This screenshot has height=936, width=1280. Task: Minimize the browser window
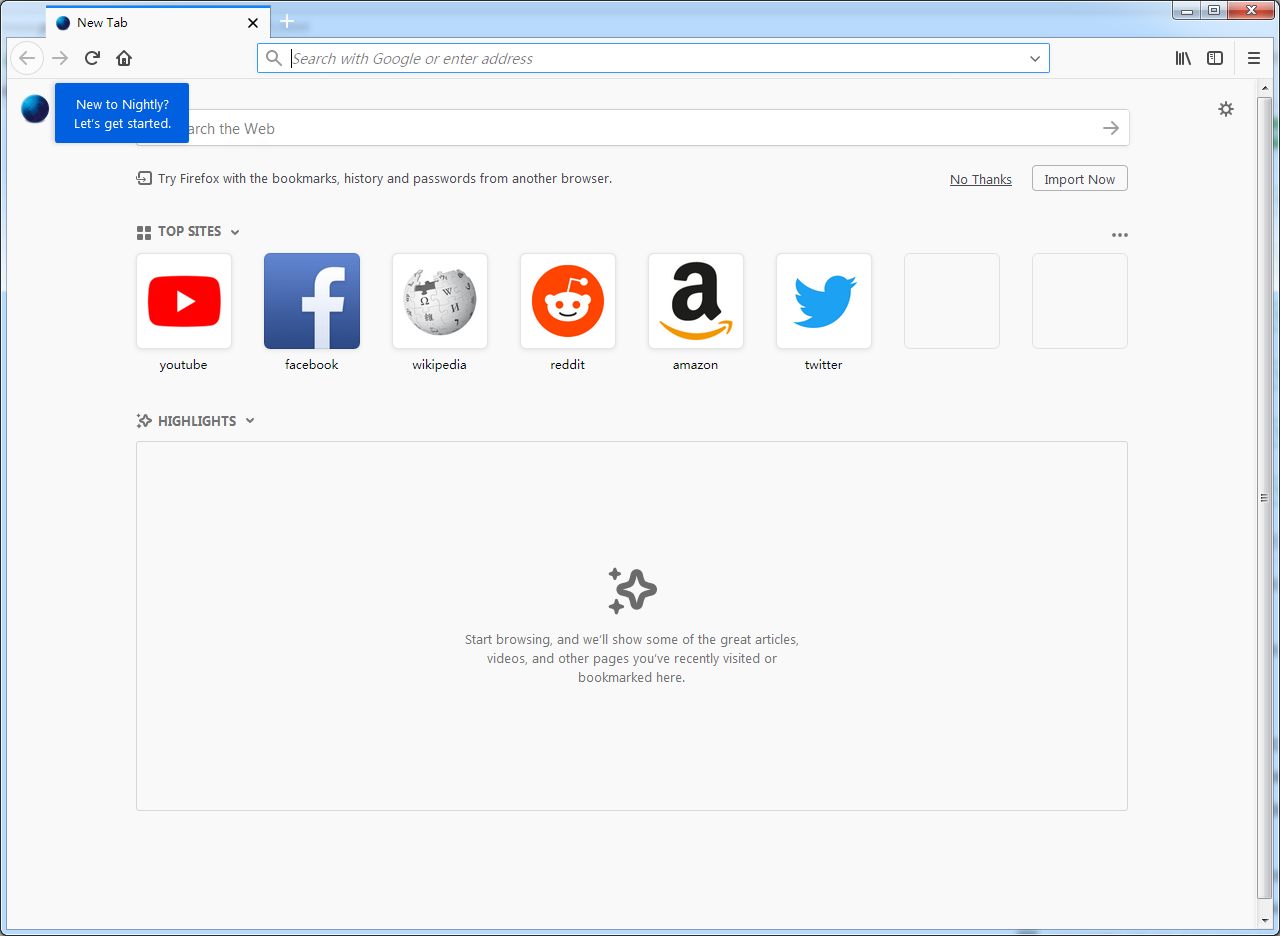(x=1187, y=10)
